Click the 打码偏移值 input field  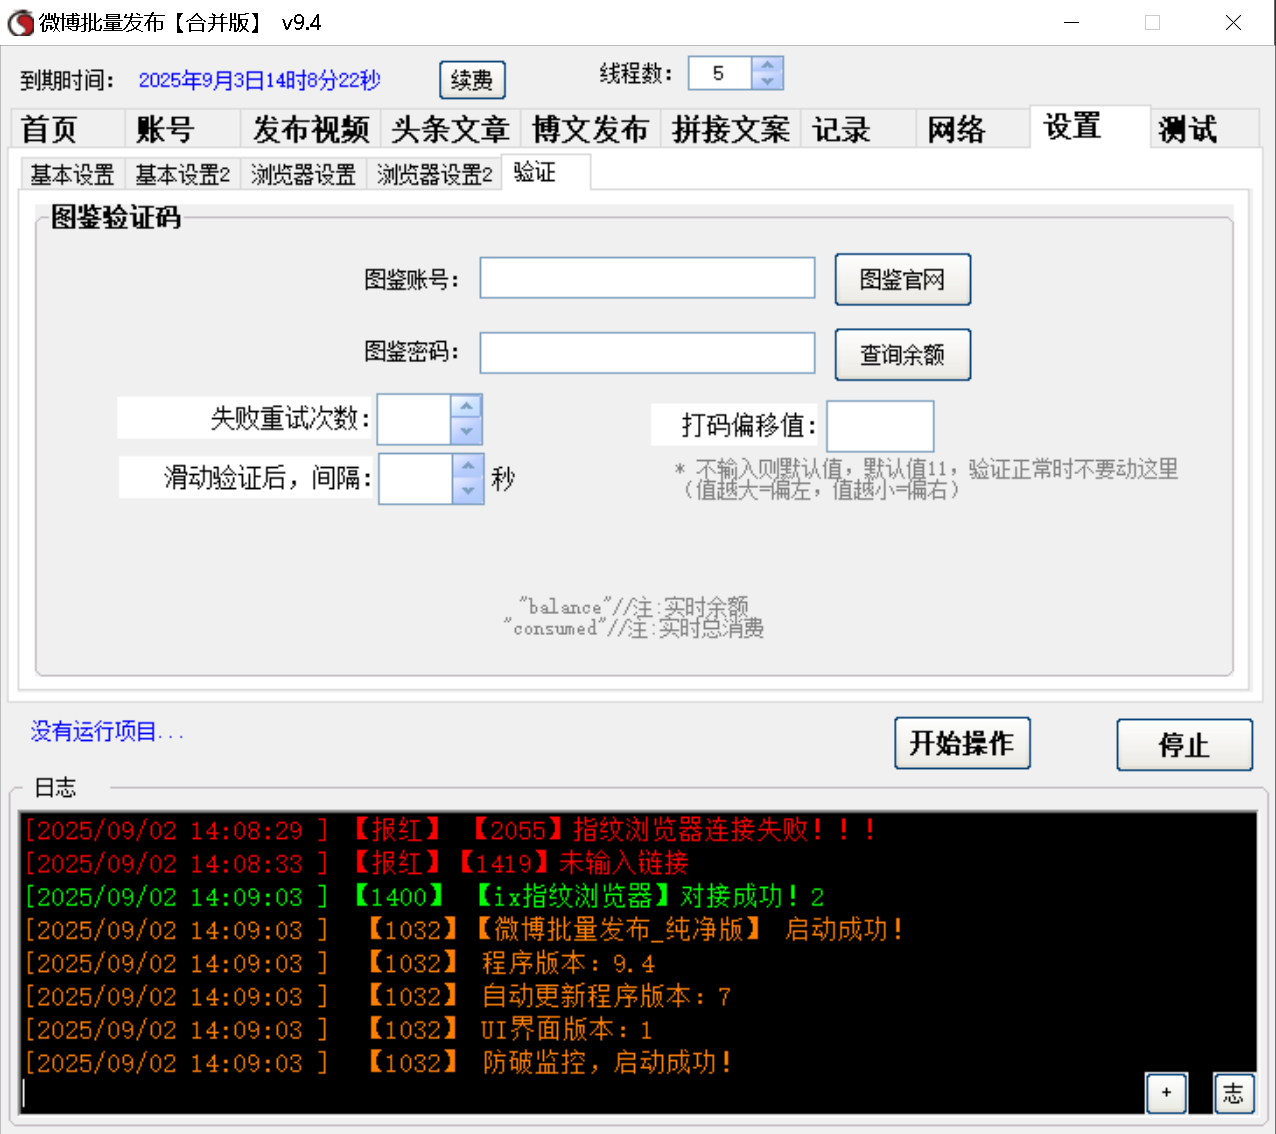(879, 425)
